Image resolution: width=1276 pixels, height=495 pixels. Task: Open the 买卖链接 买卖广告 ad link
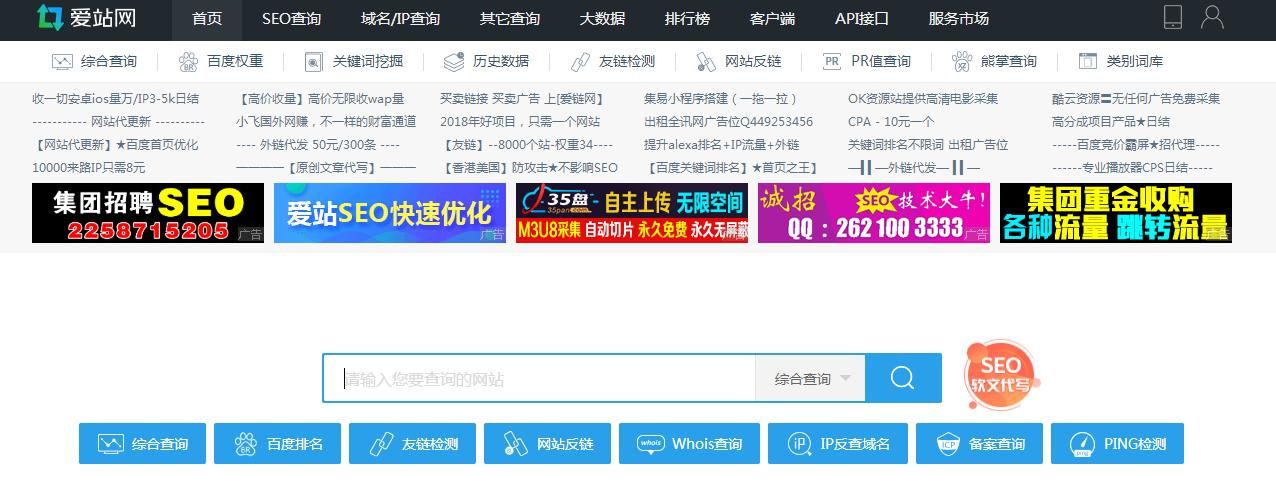(523, 99)
